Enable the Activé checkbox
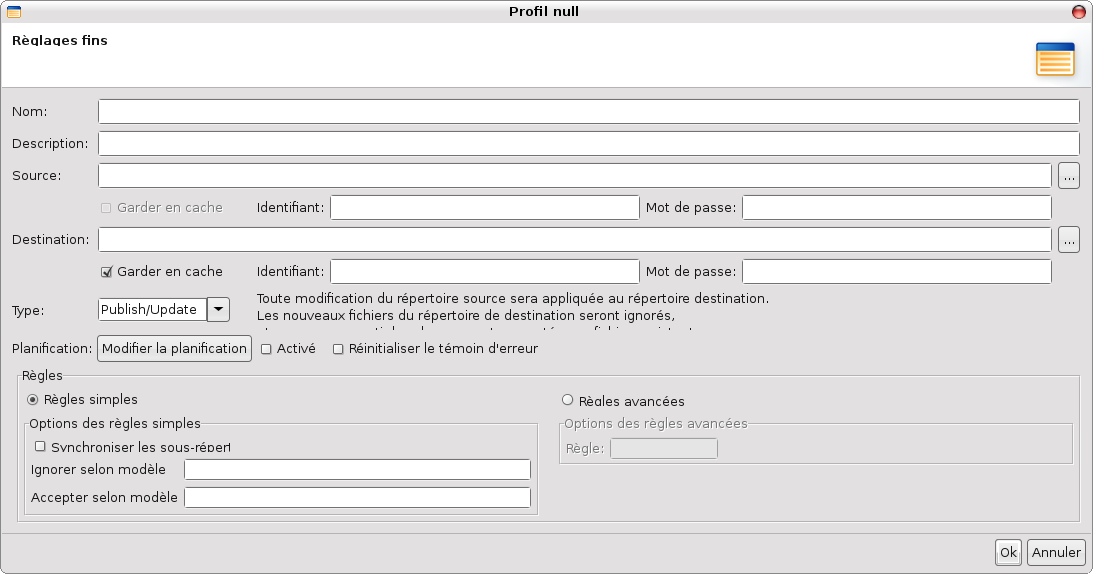 266,349
